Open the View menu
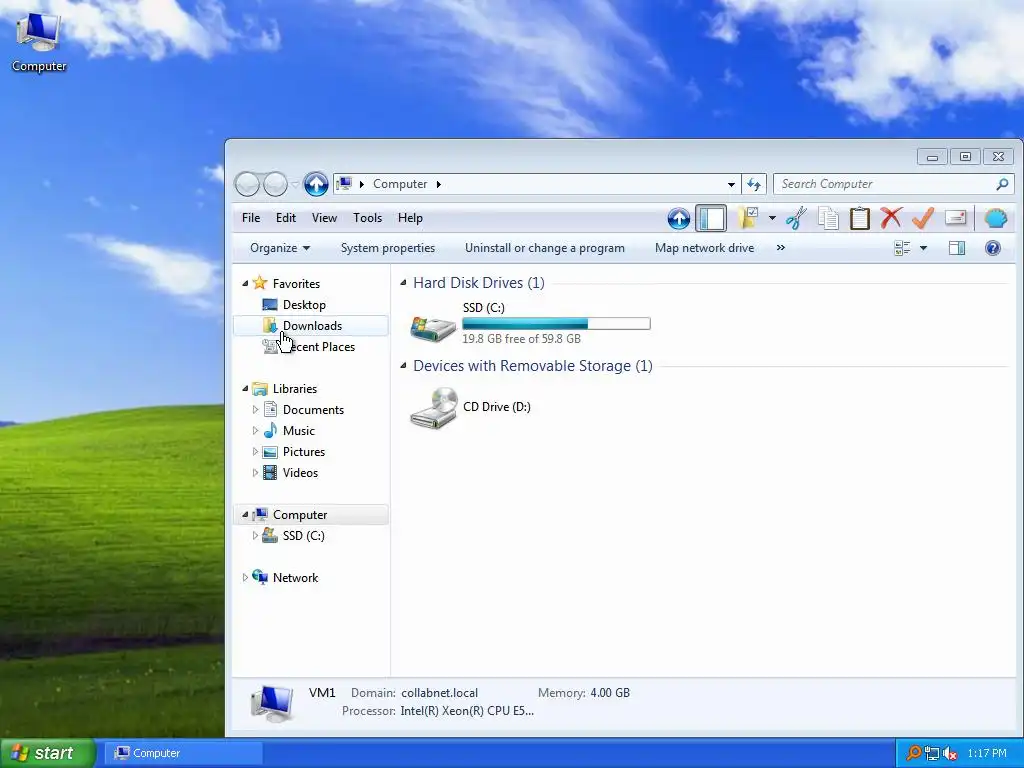Image resolution: width=1024 pixels, height=768 pixels. click(x=324, y=218)
